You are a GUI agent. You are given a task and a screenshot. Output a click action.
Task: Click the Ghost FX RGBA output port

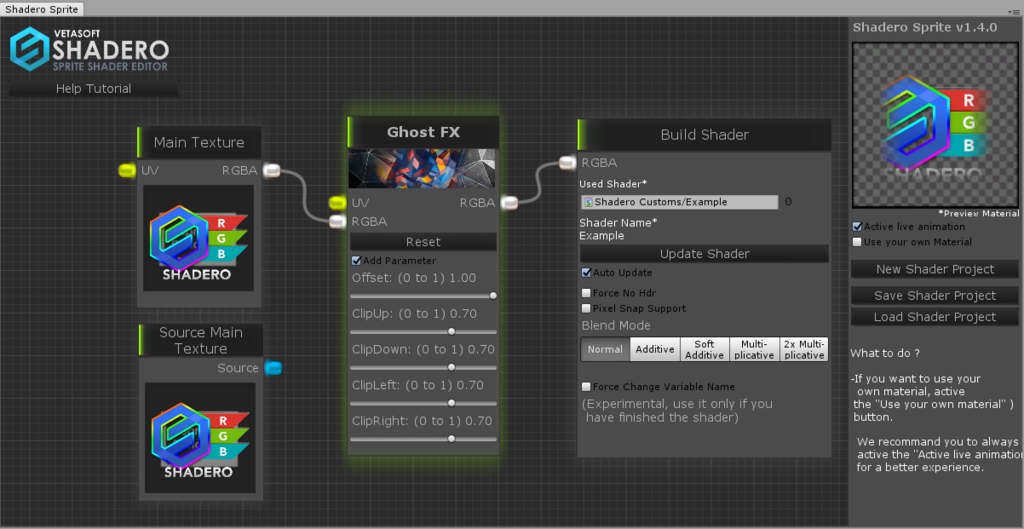pyautogui.click(x=509, y=203)
